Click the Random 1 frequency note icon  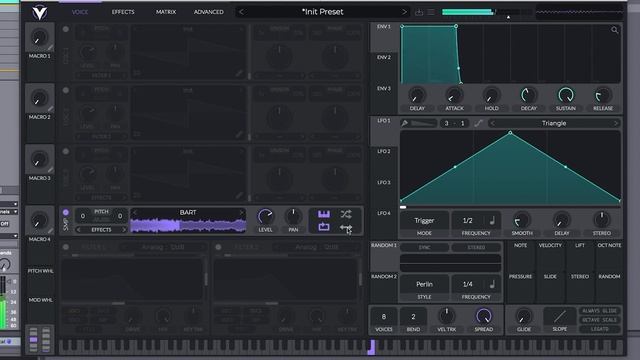[x=492, y=284]
